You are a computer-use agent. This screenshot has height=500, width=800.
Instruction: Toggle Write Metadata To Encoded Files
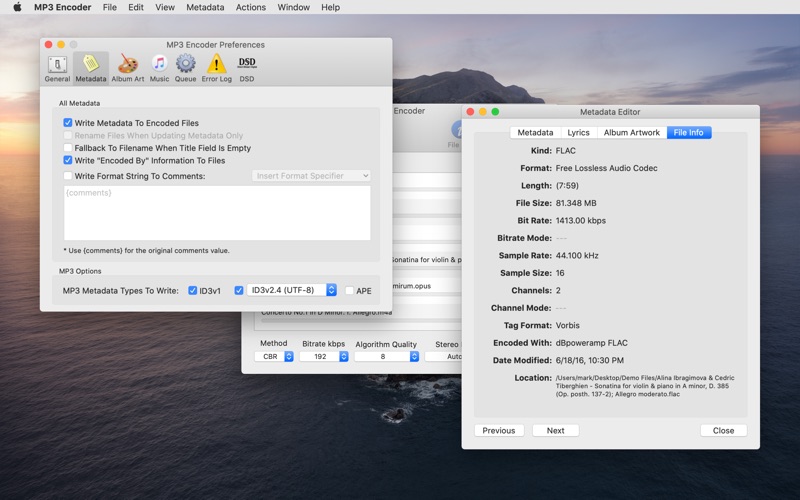[x=68, y=122]
